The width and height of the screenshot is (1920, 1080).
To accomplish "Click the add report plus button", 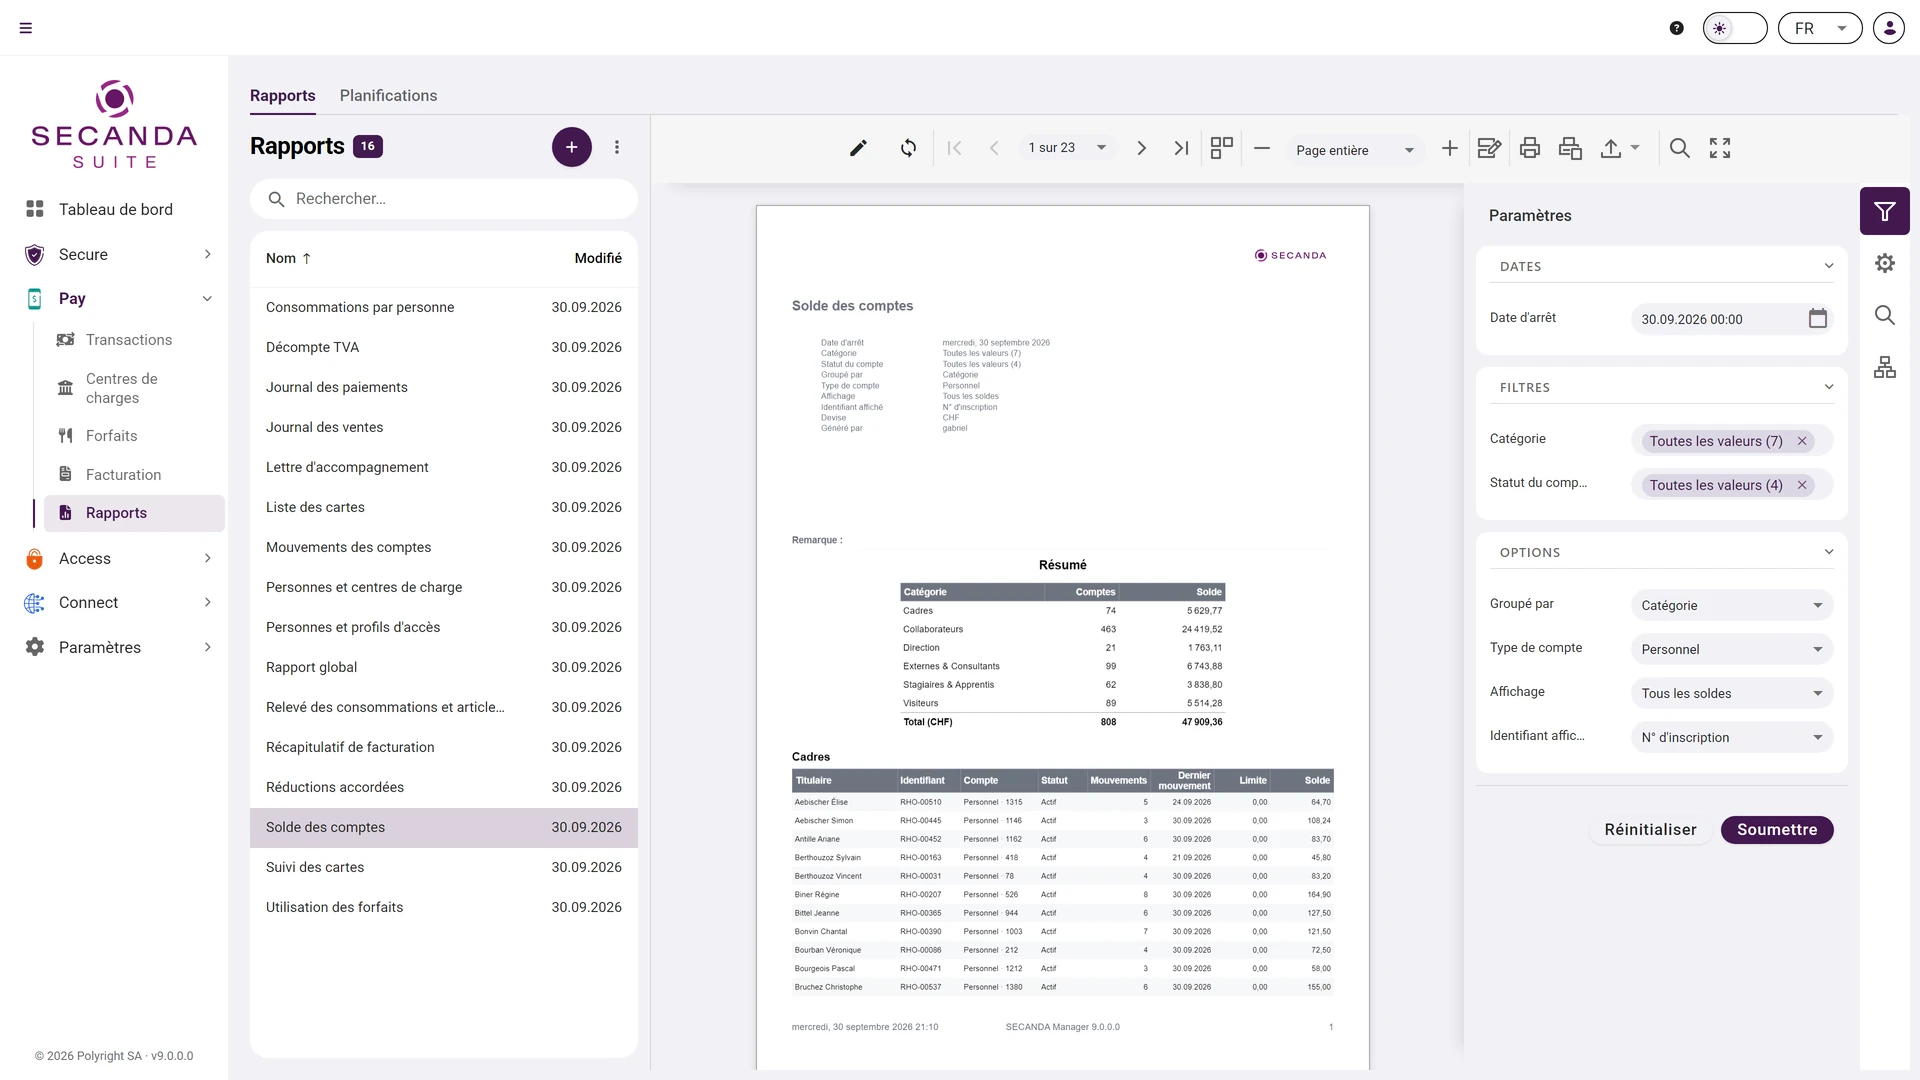I will pos(572,147).
